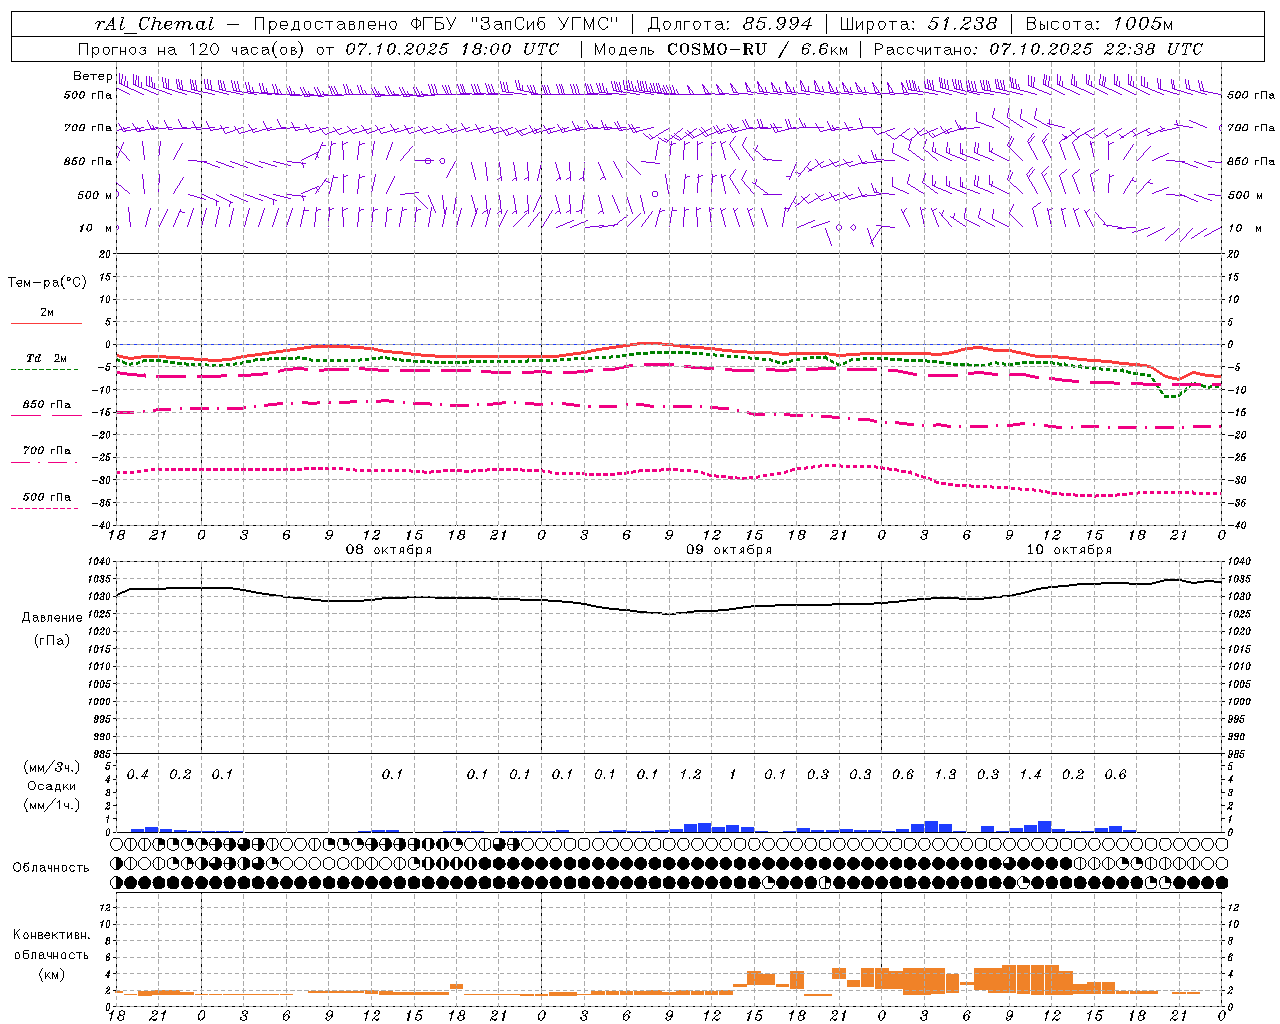The width and height of the screenshot is (1280, 1024).
Task: Click the latitude value Широта: 51.238
Action: click(x=918, y=24)
